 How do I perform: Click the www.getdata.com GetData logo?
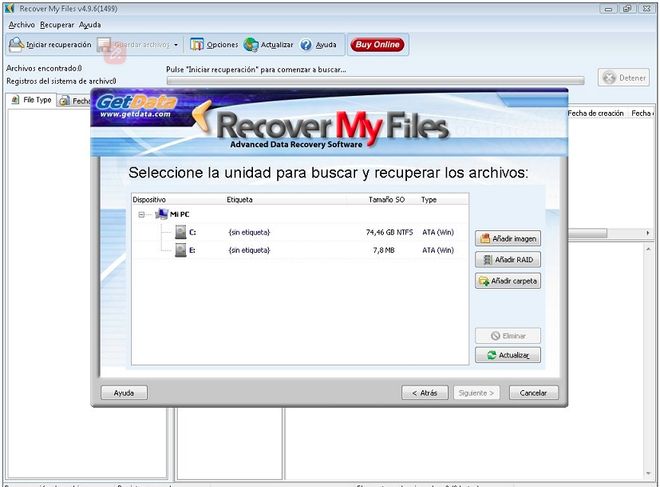pyautogui.click(x=136, y=107)
